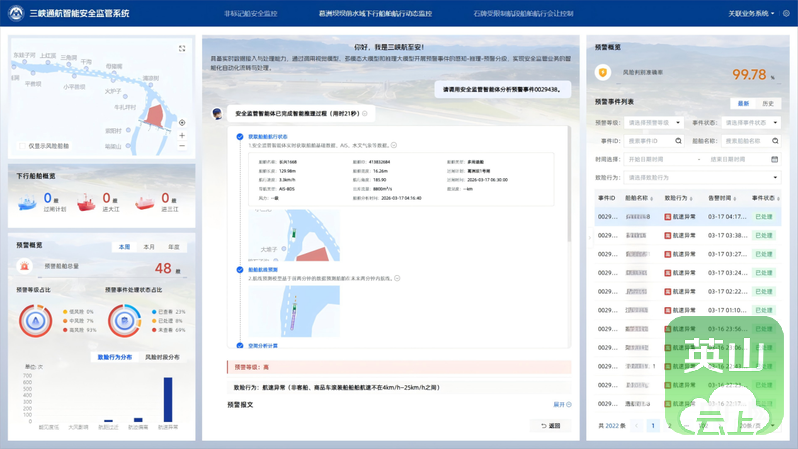Open the 致险行为 dropdown filter
798x449 pixels.
pos(702,177)
